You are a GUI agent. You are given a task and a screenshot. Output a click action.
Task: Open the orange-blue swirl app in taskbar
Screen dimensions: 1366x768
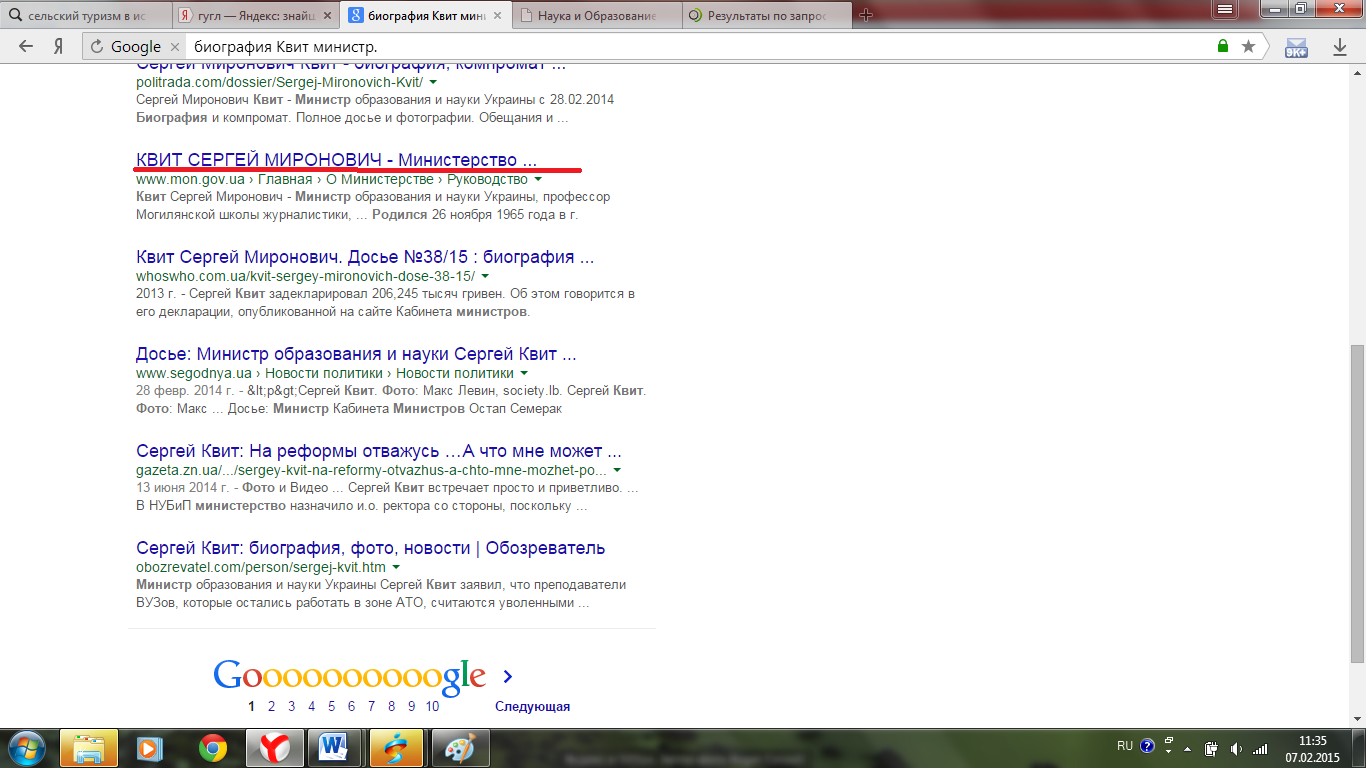click(x=397, y=748)
